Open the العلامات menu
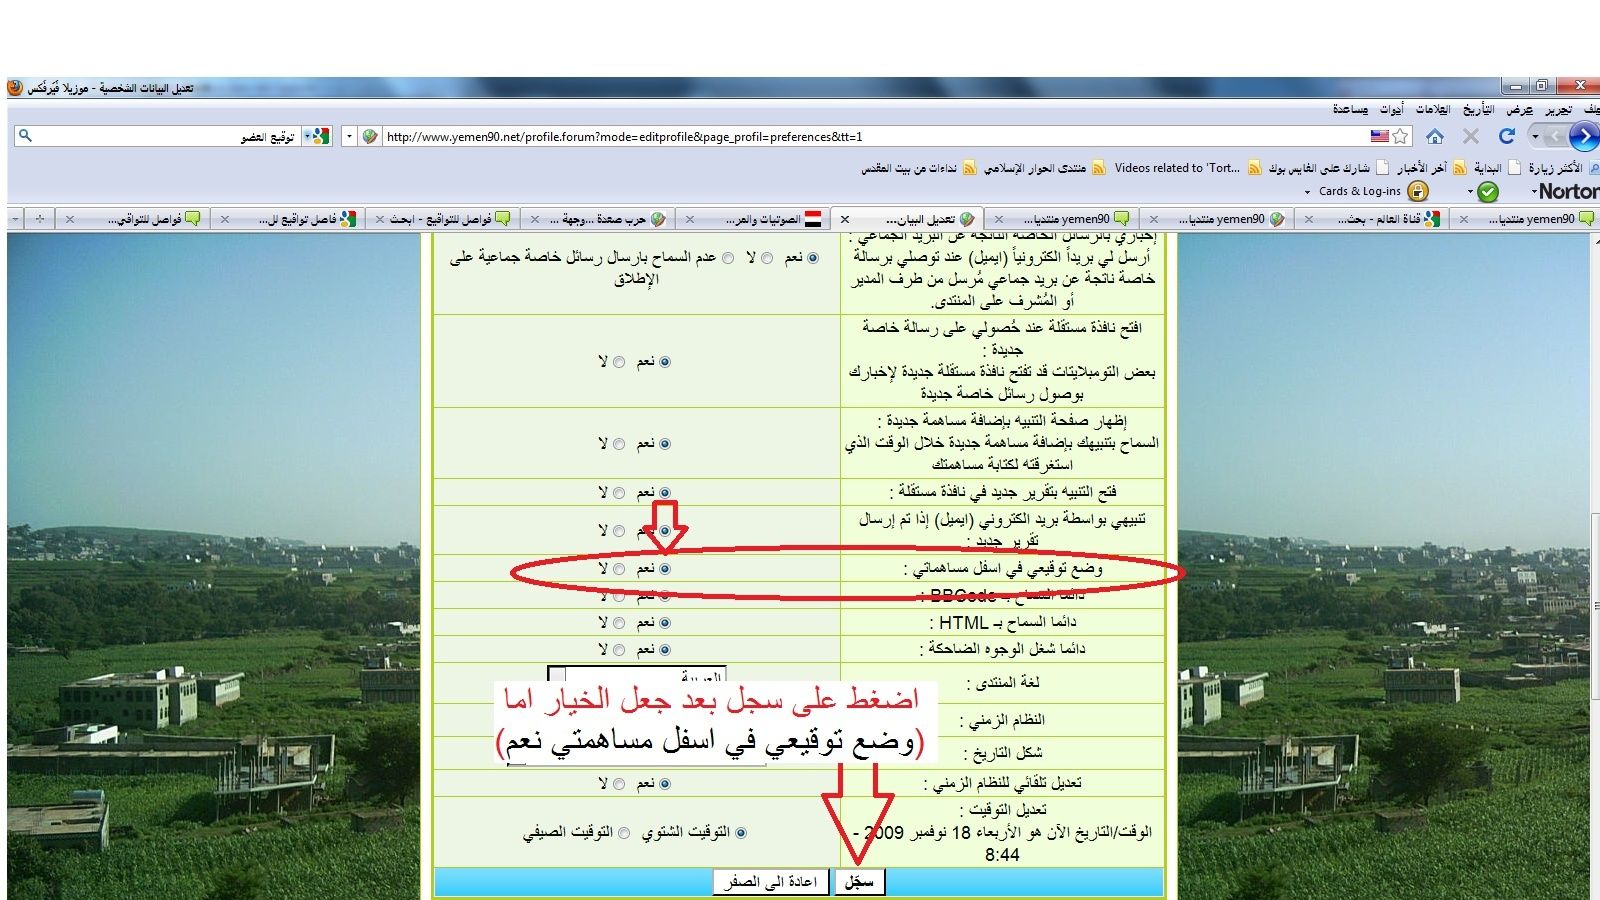This screenshot has width=1600, height=900. (x=1433, y=109)
